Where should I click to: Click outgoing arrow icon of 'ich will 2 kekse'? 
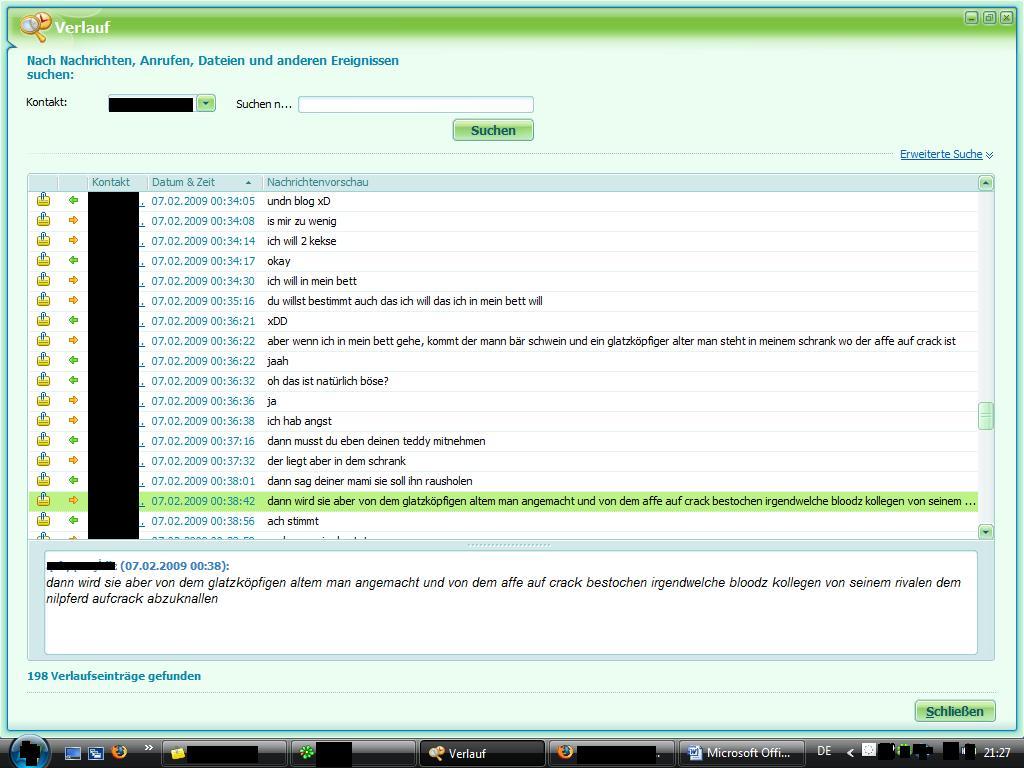click(x=73, y=241)
